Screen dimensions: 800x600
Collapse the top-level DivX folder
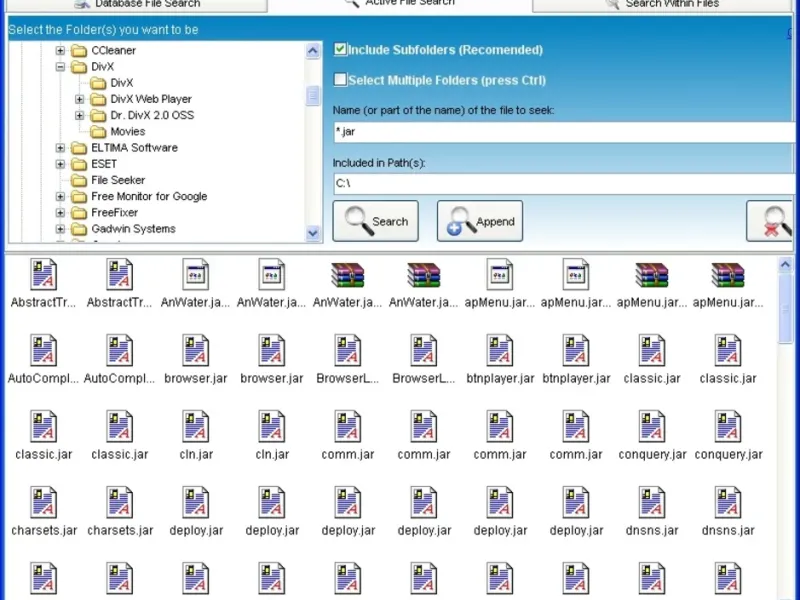click(x=60, y=67)
